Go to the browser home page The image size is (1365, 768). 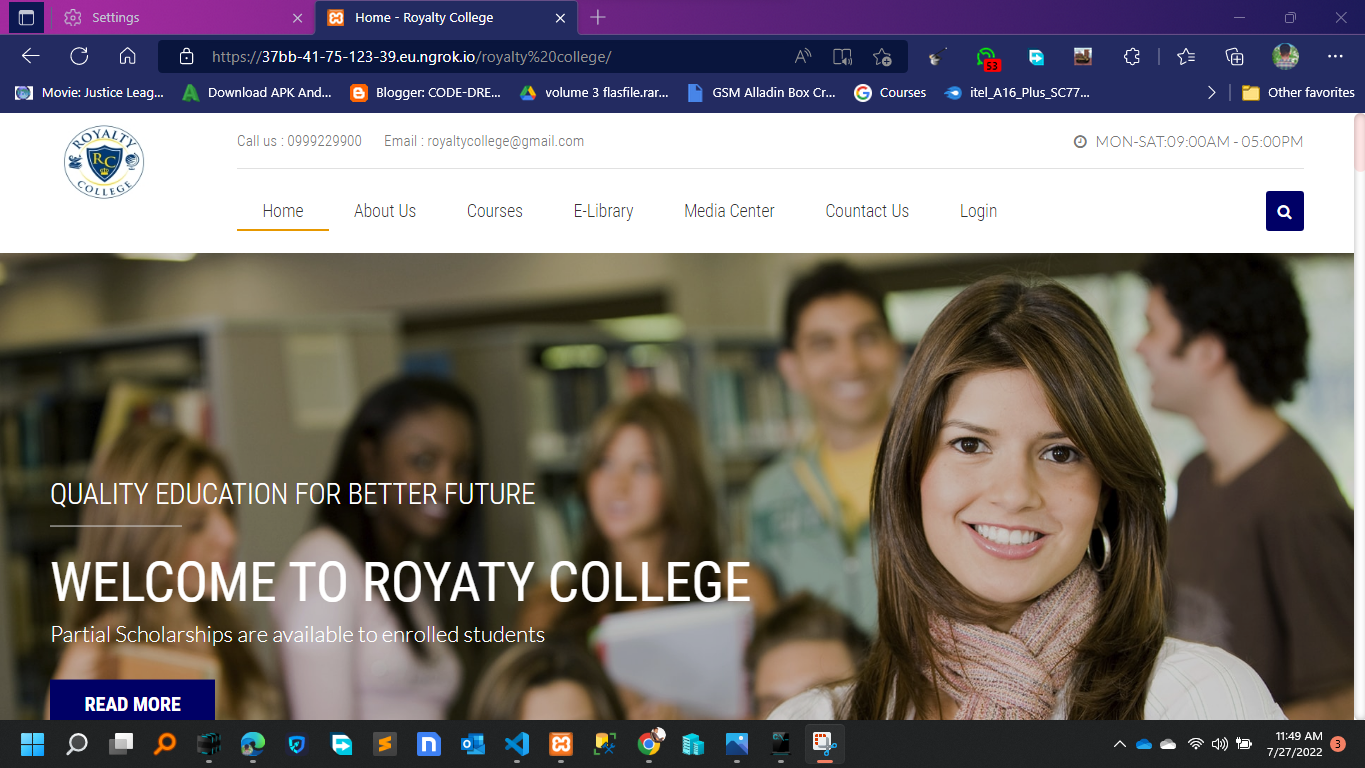point(127,57)
